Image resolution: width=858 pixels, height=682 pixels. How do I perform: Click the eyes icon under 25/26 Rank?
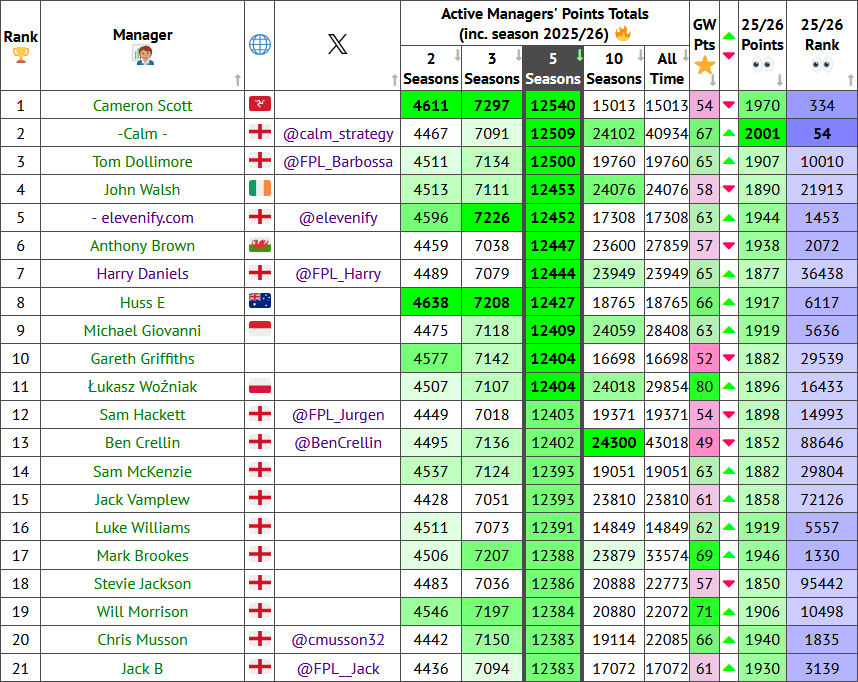(822, 66)
